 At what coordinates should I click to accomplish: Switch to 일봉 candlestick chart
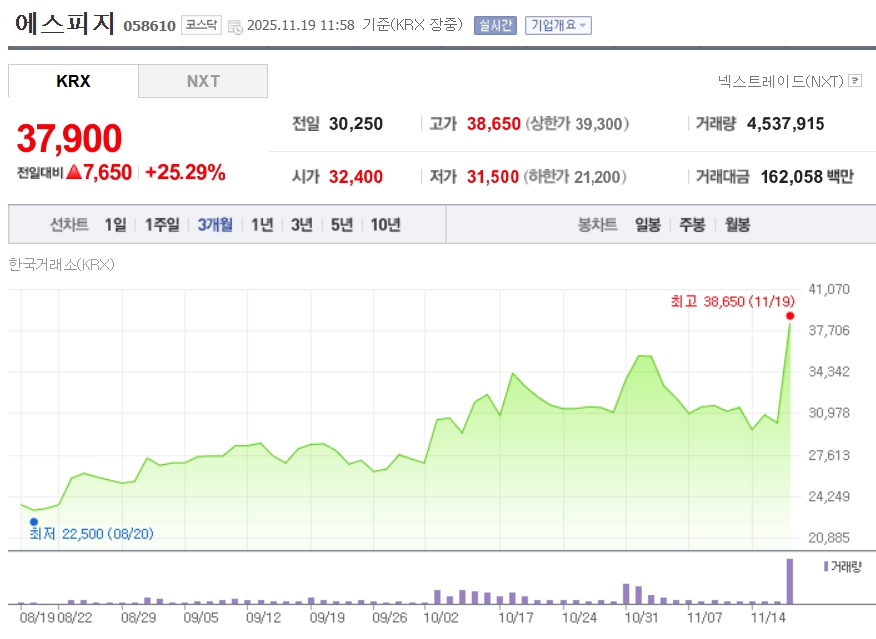(x=647, y=225)
